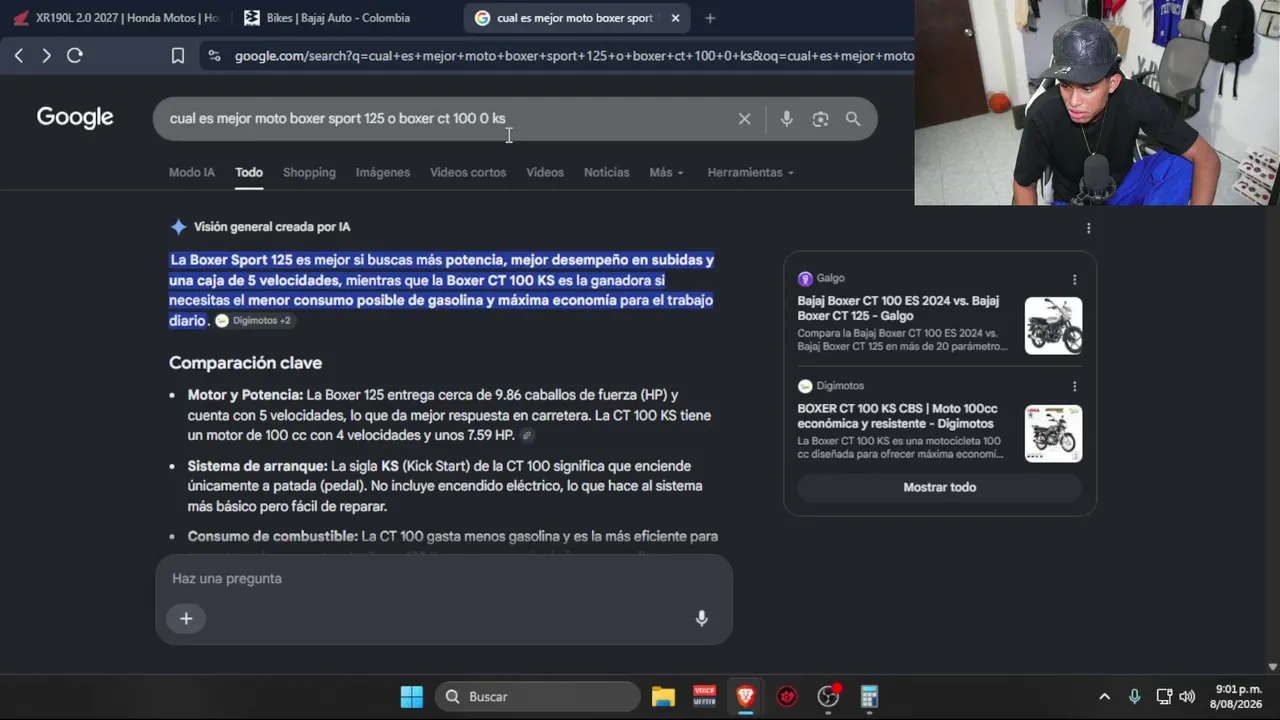Start a voice search in Google
The width and height of the screenshot is (1280, 720).
pos(787,119)
